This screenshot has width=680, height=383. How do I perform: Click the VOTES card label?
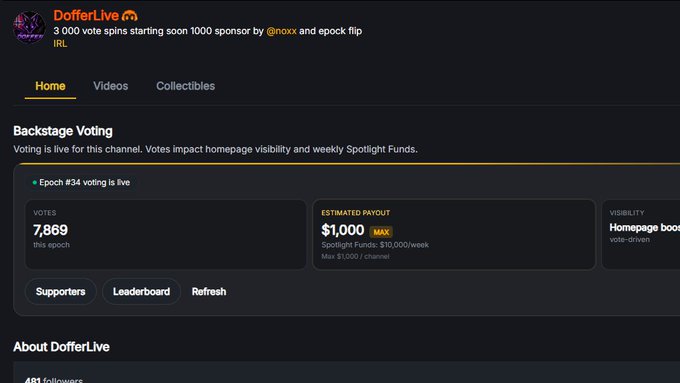(x=45, y=213)
